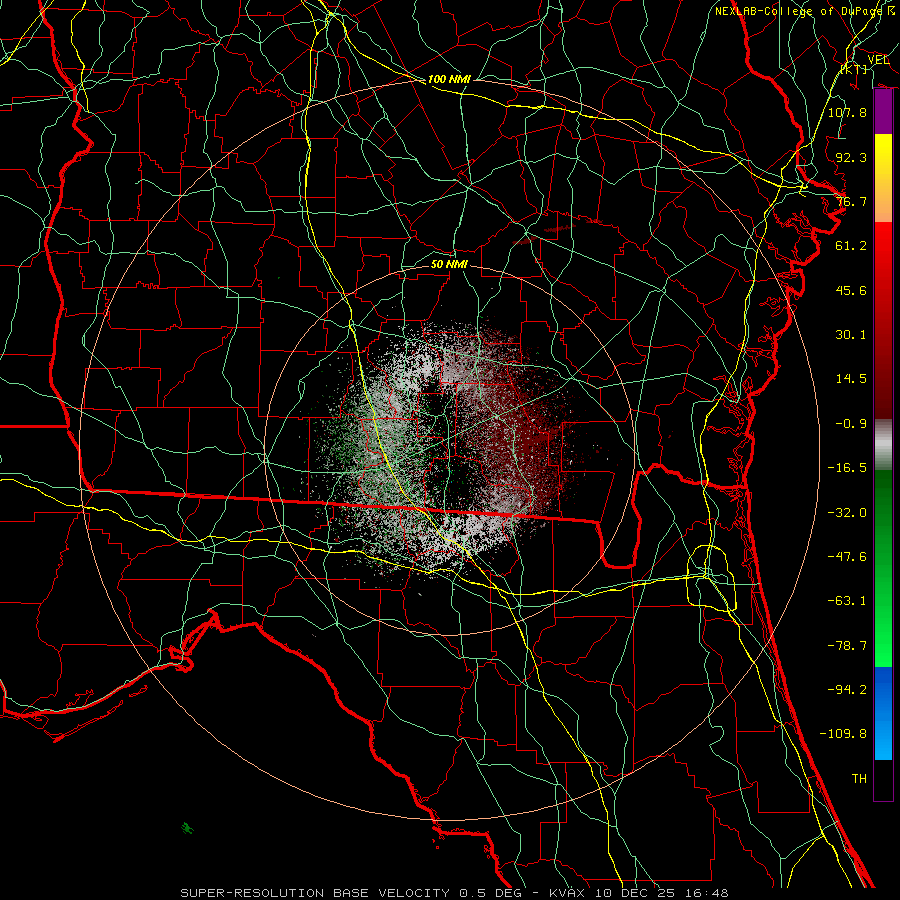Click the VEL legend heading
The image size is (900, 900).
coord(879,59)
